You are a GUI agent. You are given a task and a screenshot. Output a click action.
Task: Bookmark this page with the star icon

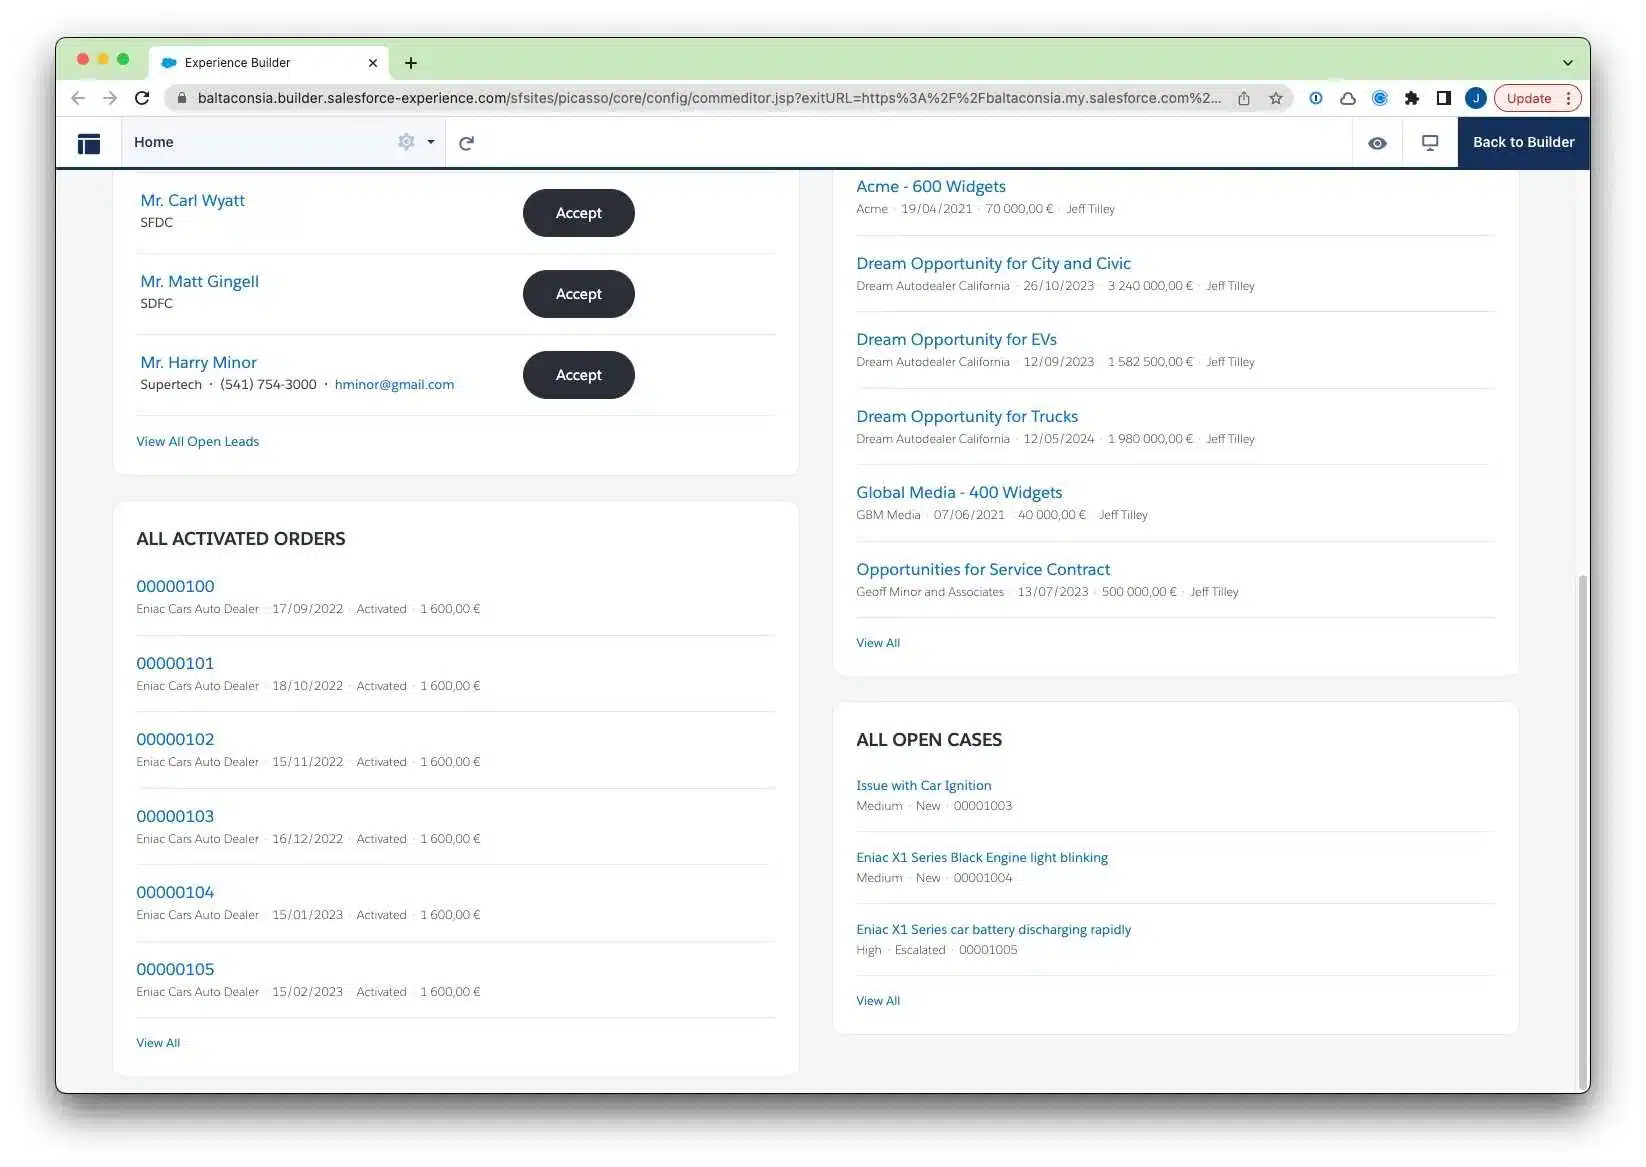(x=1276, y=98)
